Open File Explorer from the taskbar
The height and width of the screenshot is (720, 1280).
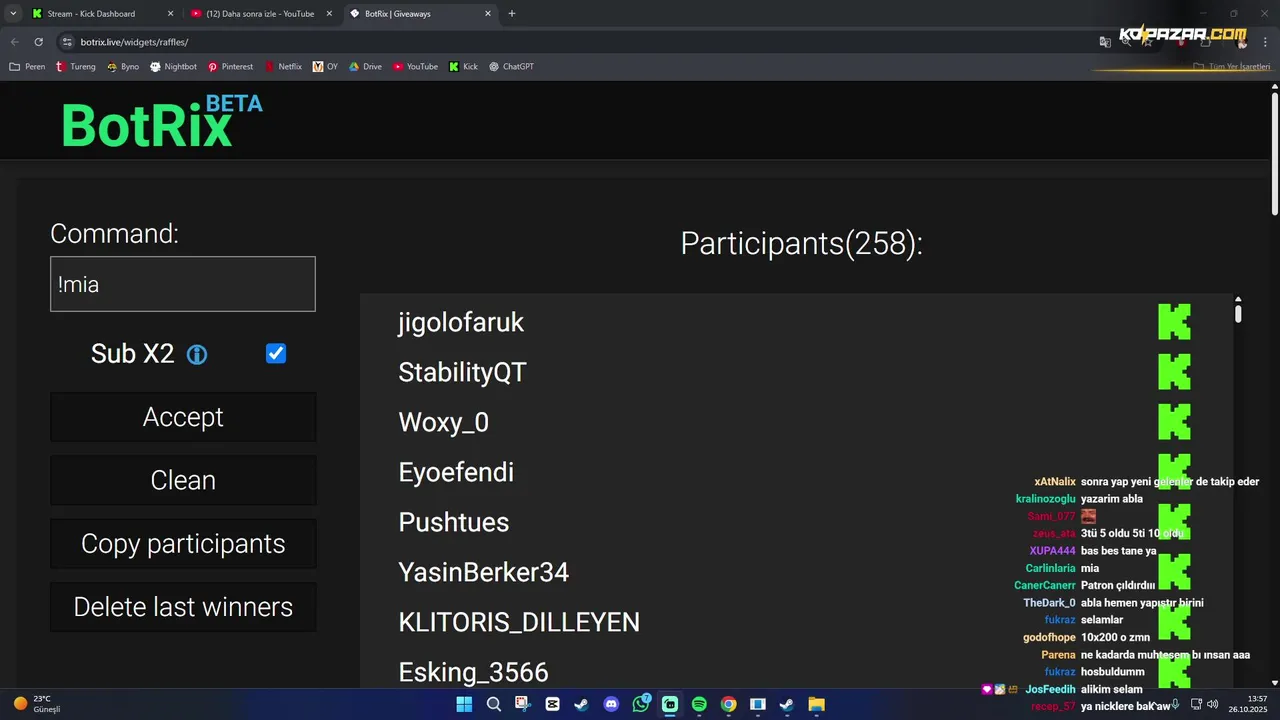(x=816, y=704)
